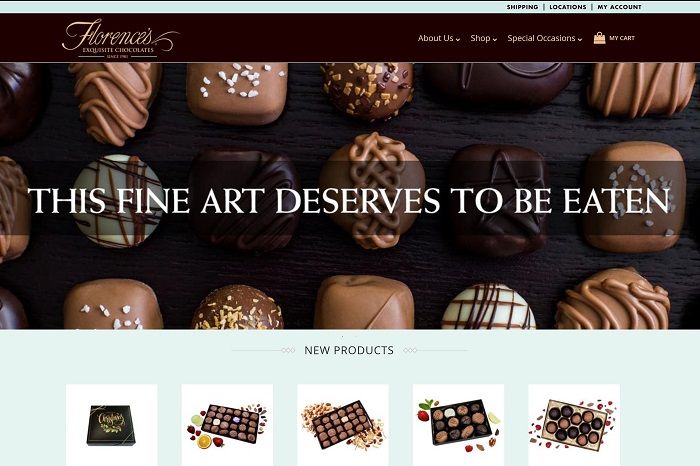This screenshot has width=700, height=466.
Task: Go to the Shipping page
Action: [522, 7]
